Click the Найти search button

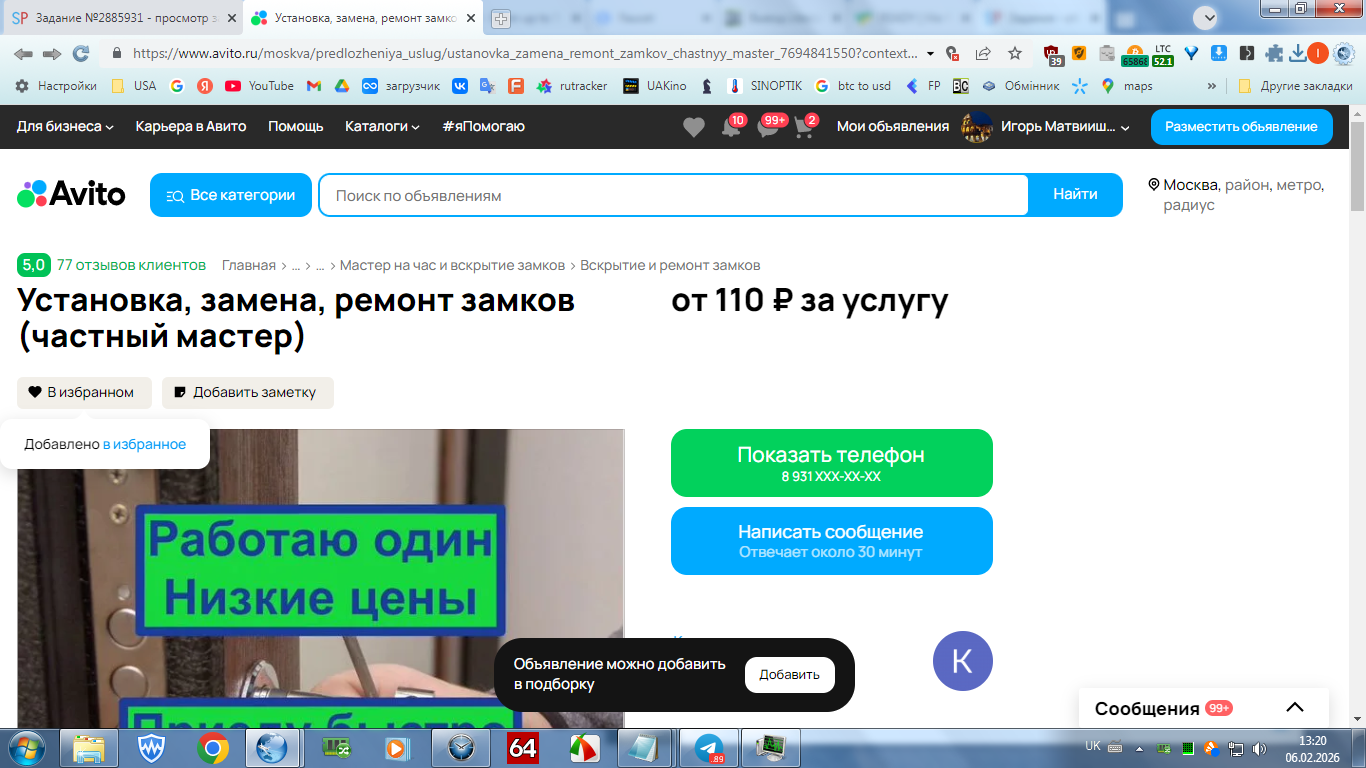(1075, 195)
